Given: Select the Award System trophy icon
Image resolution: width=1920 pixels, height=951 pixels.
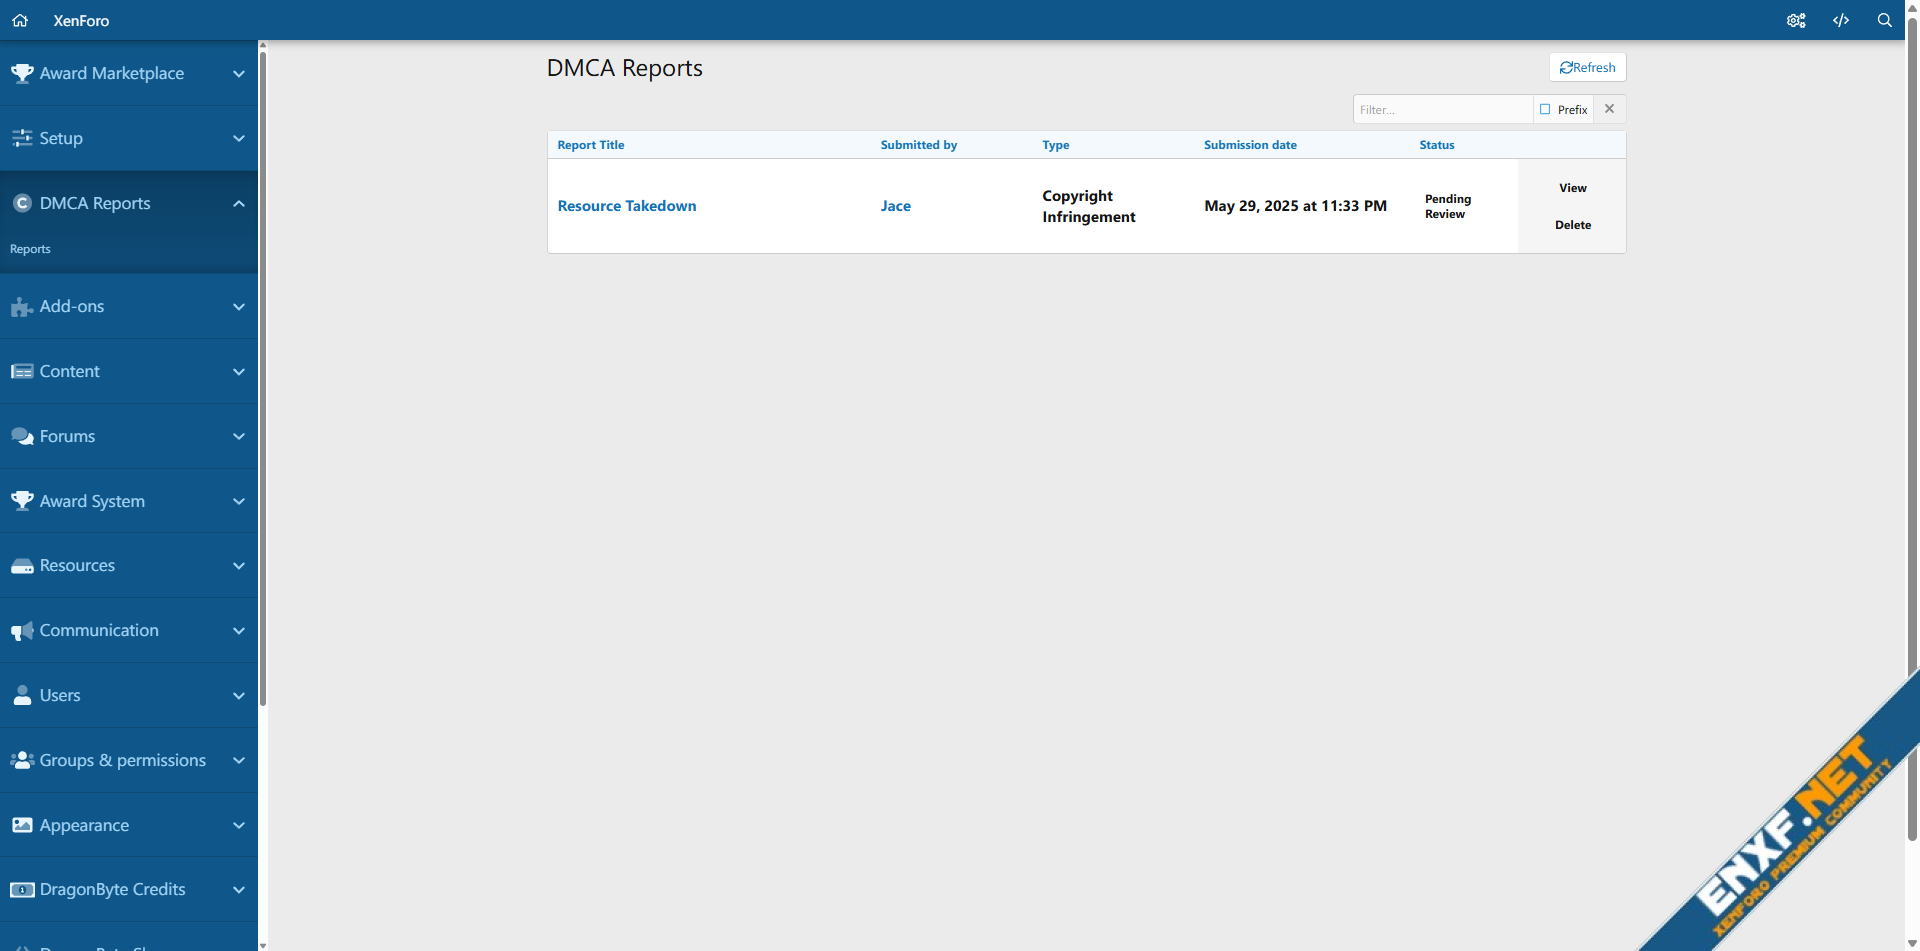Looking at the screenshot, I should [22, 501].
